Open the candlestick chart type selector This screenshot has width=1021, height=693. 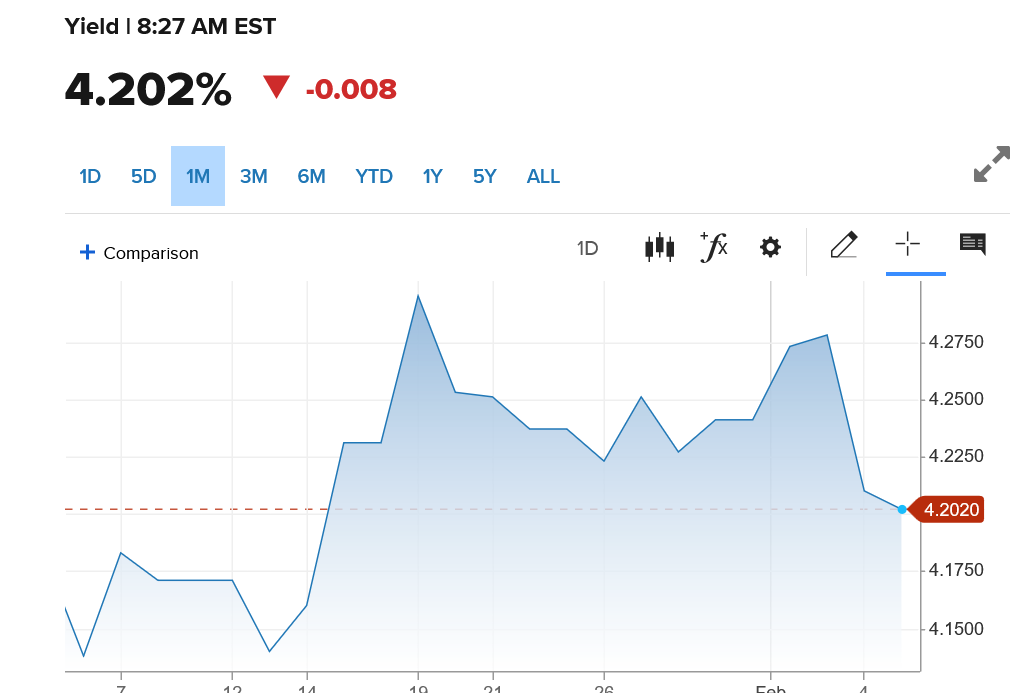coord(660,247)
